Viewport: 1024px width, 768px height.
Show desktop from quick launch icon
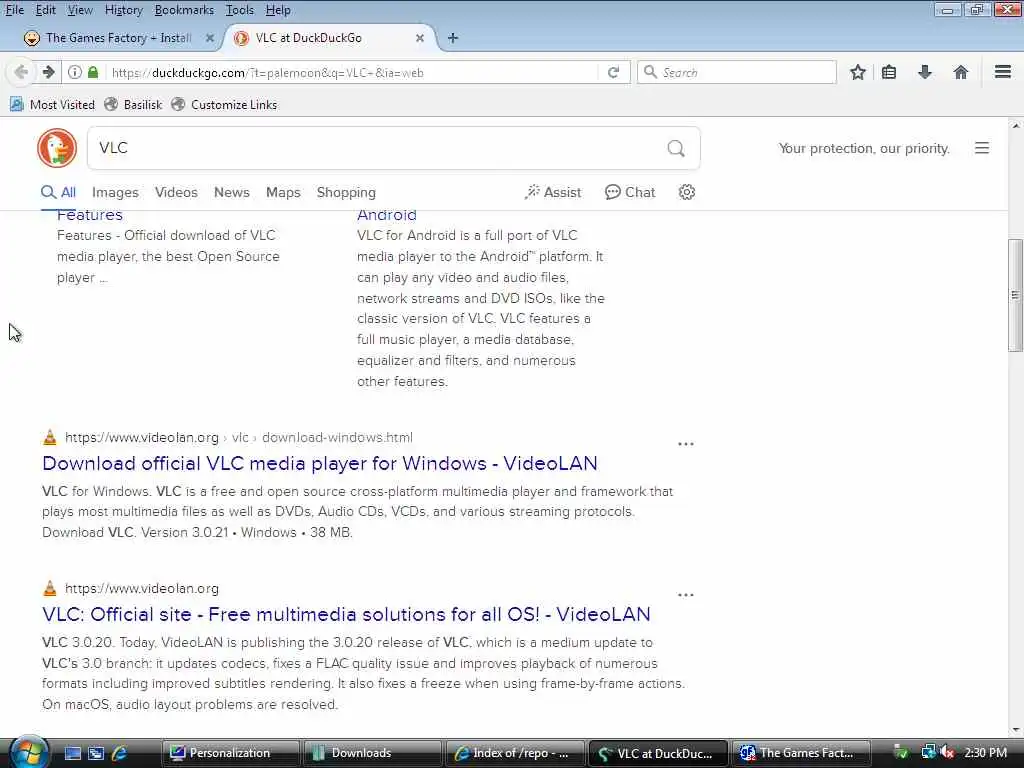(72, 753)
